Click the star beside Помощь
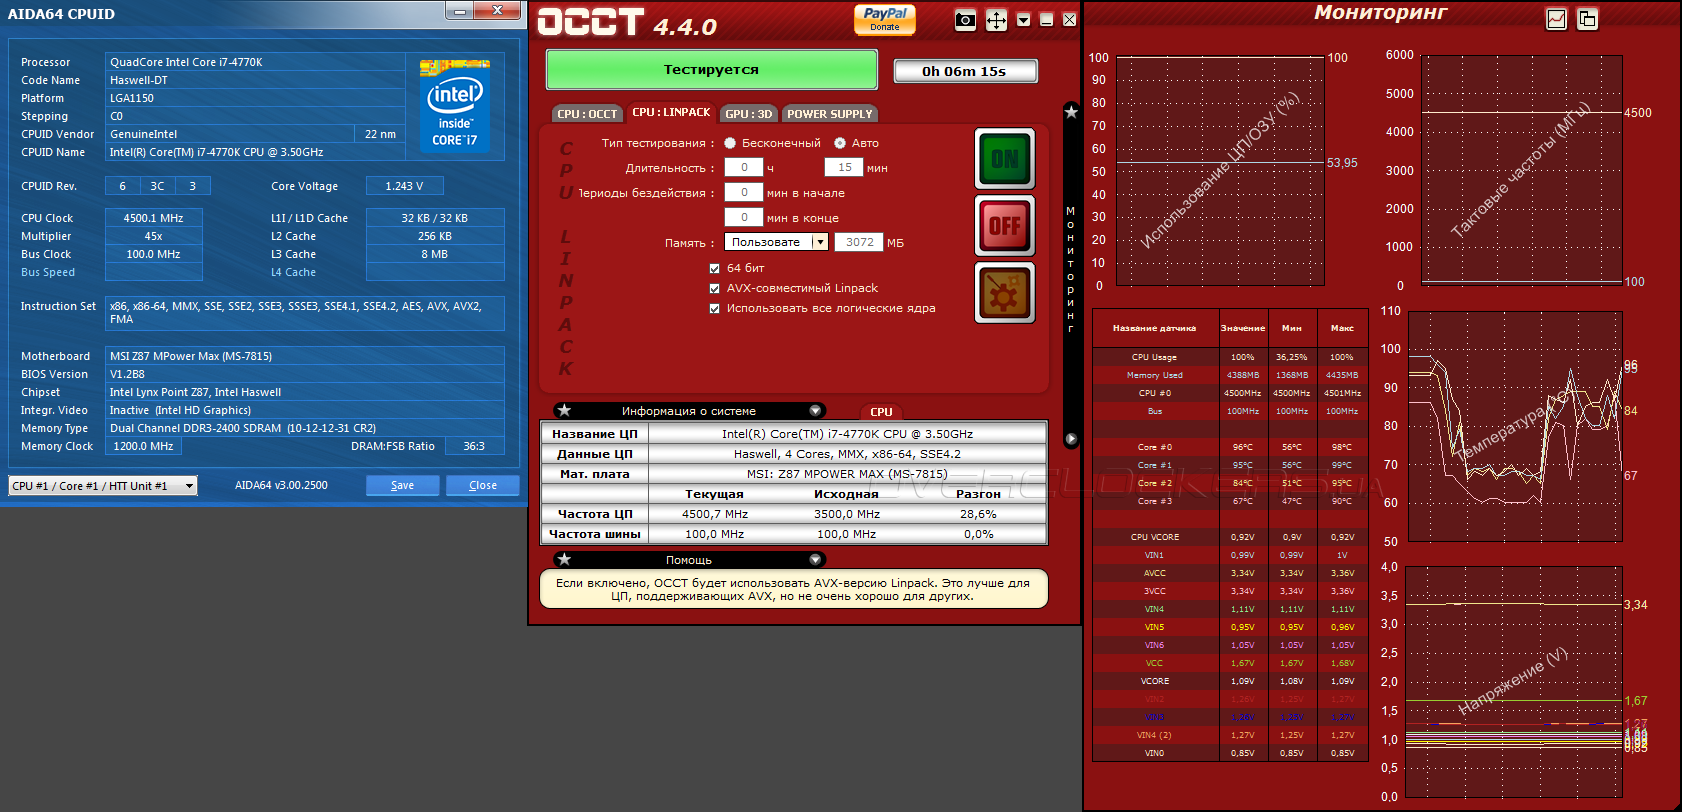This screenshot has height=812, width=1682. [x=564, y=559]
